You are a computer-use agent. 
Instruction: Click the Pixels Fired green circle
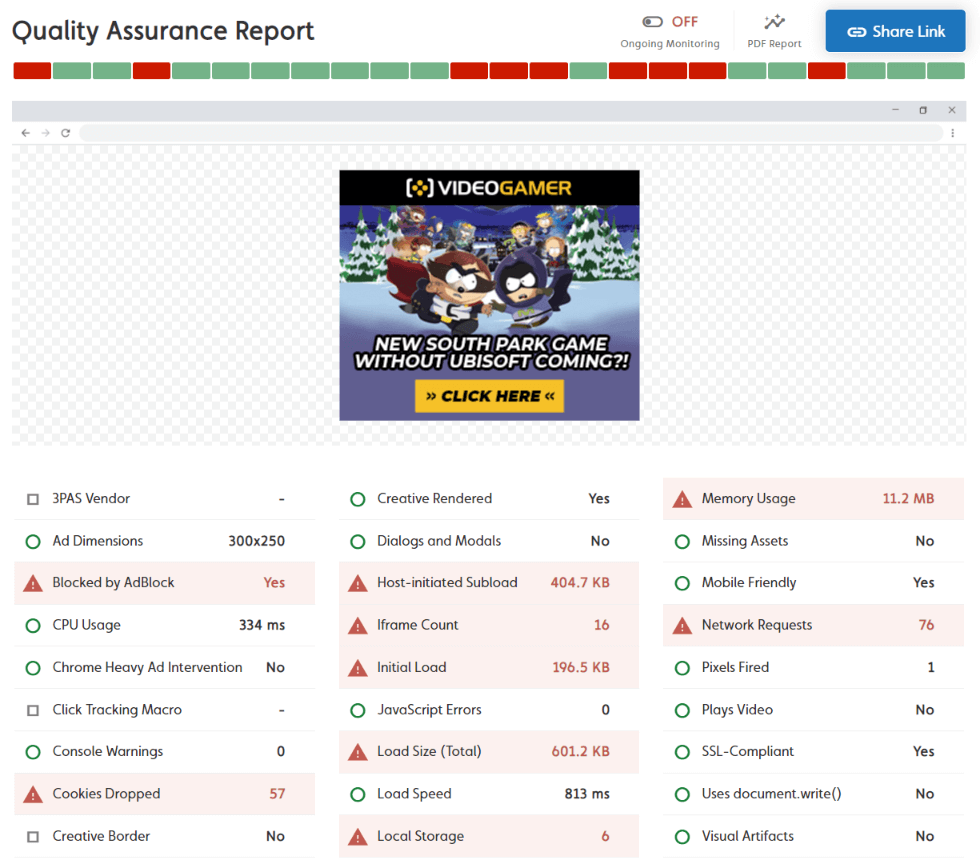point(682,668)
